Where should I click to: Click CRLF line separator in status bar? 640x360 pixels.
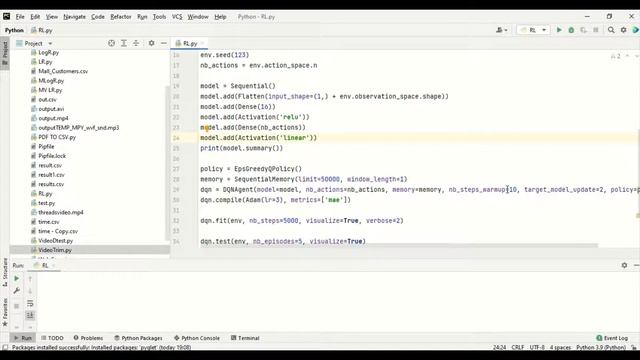pyautogui.click(x=518, y=347)
